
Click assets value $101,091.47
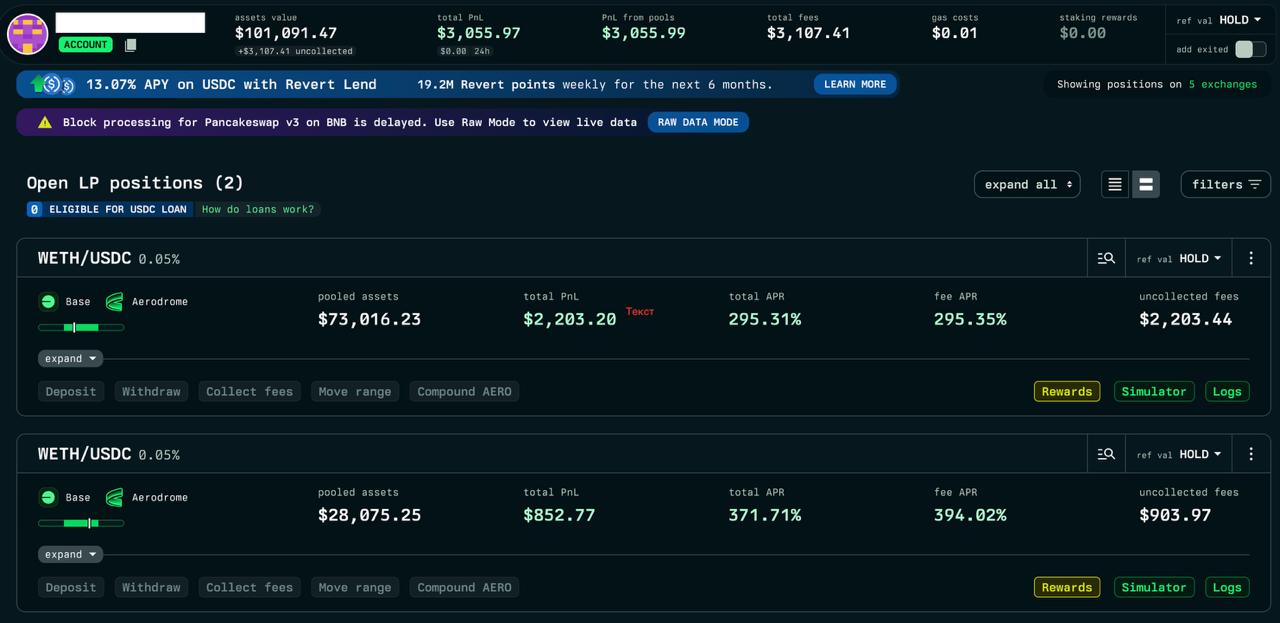click(x=286, y=33)
